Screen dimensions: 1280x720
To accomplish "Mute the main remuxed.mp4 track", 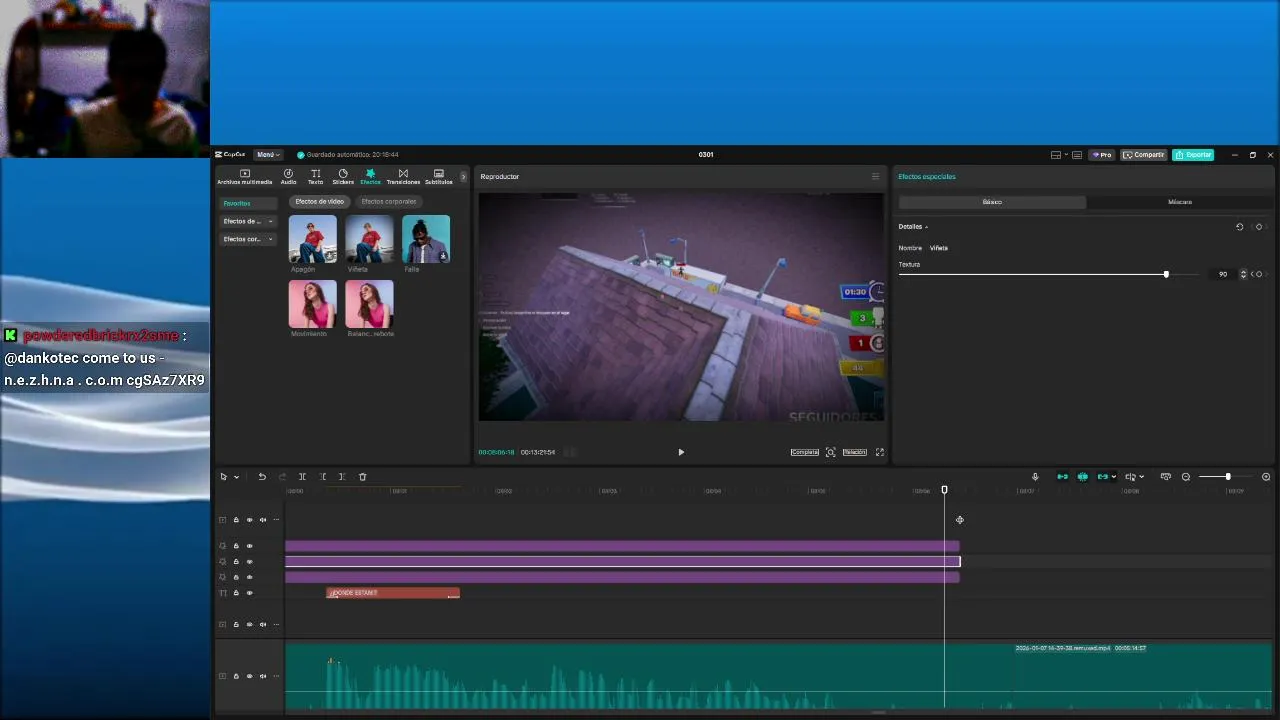I will [263, 676].
